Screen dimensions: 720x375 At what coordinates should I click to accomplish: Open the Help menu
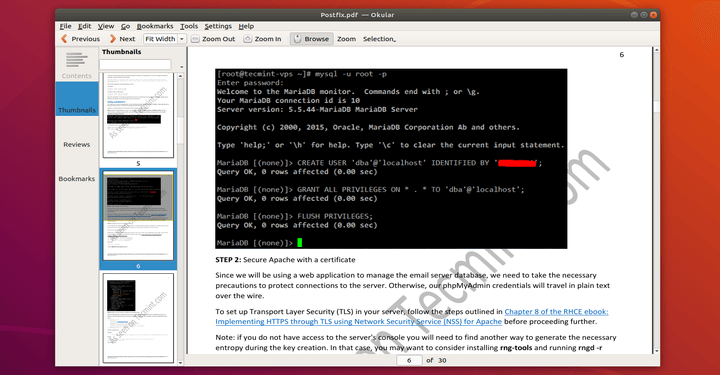[246, 26]
